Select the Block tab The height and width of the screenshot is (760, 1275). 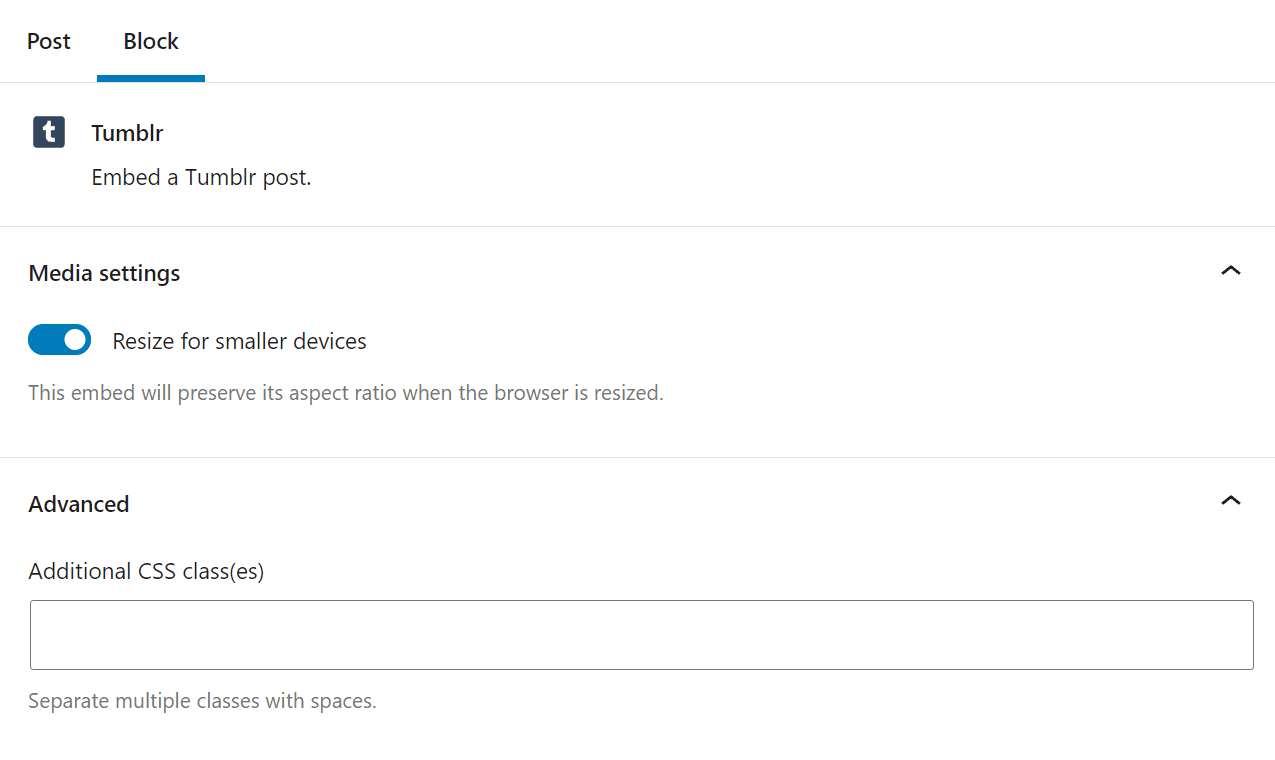(x=150, y=41)
